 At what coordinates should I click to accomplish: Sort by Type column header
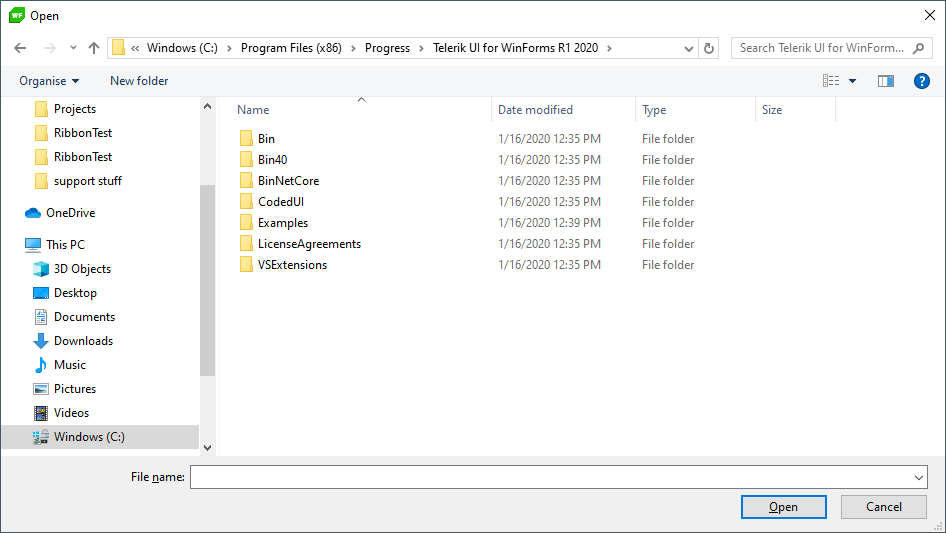(654, 110)
